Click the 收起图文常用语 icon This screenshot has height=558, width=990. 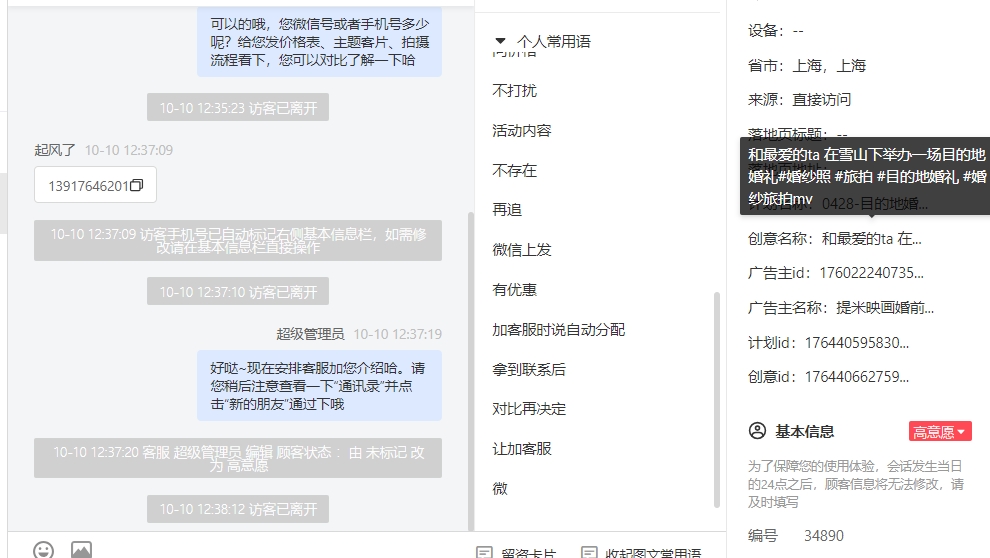[x=588, y=552]
